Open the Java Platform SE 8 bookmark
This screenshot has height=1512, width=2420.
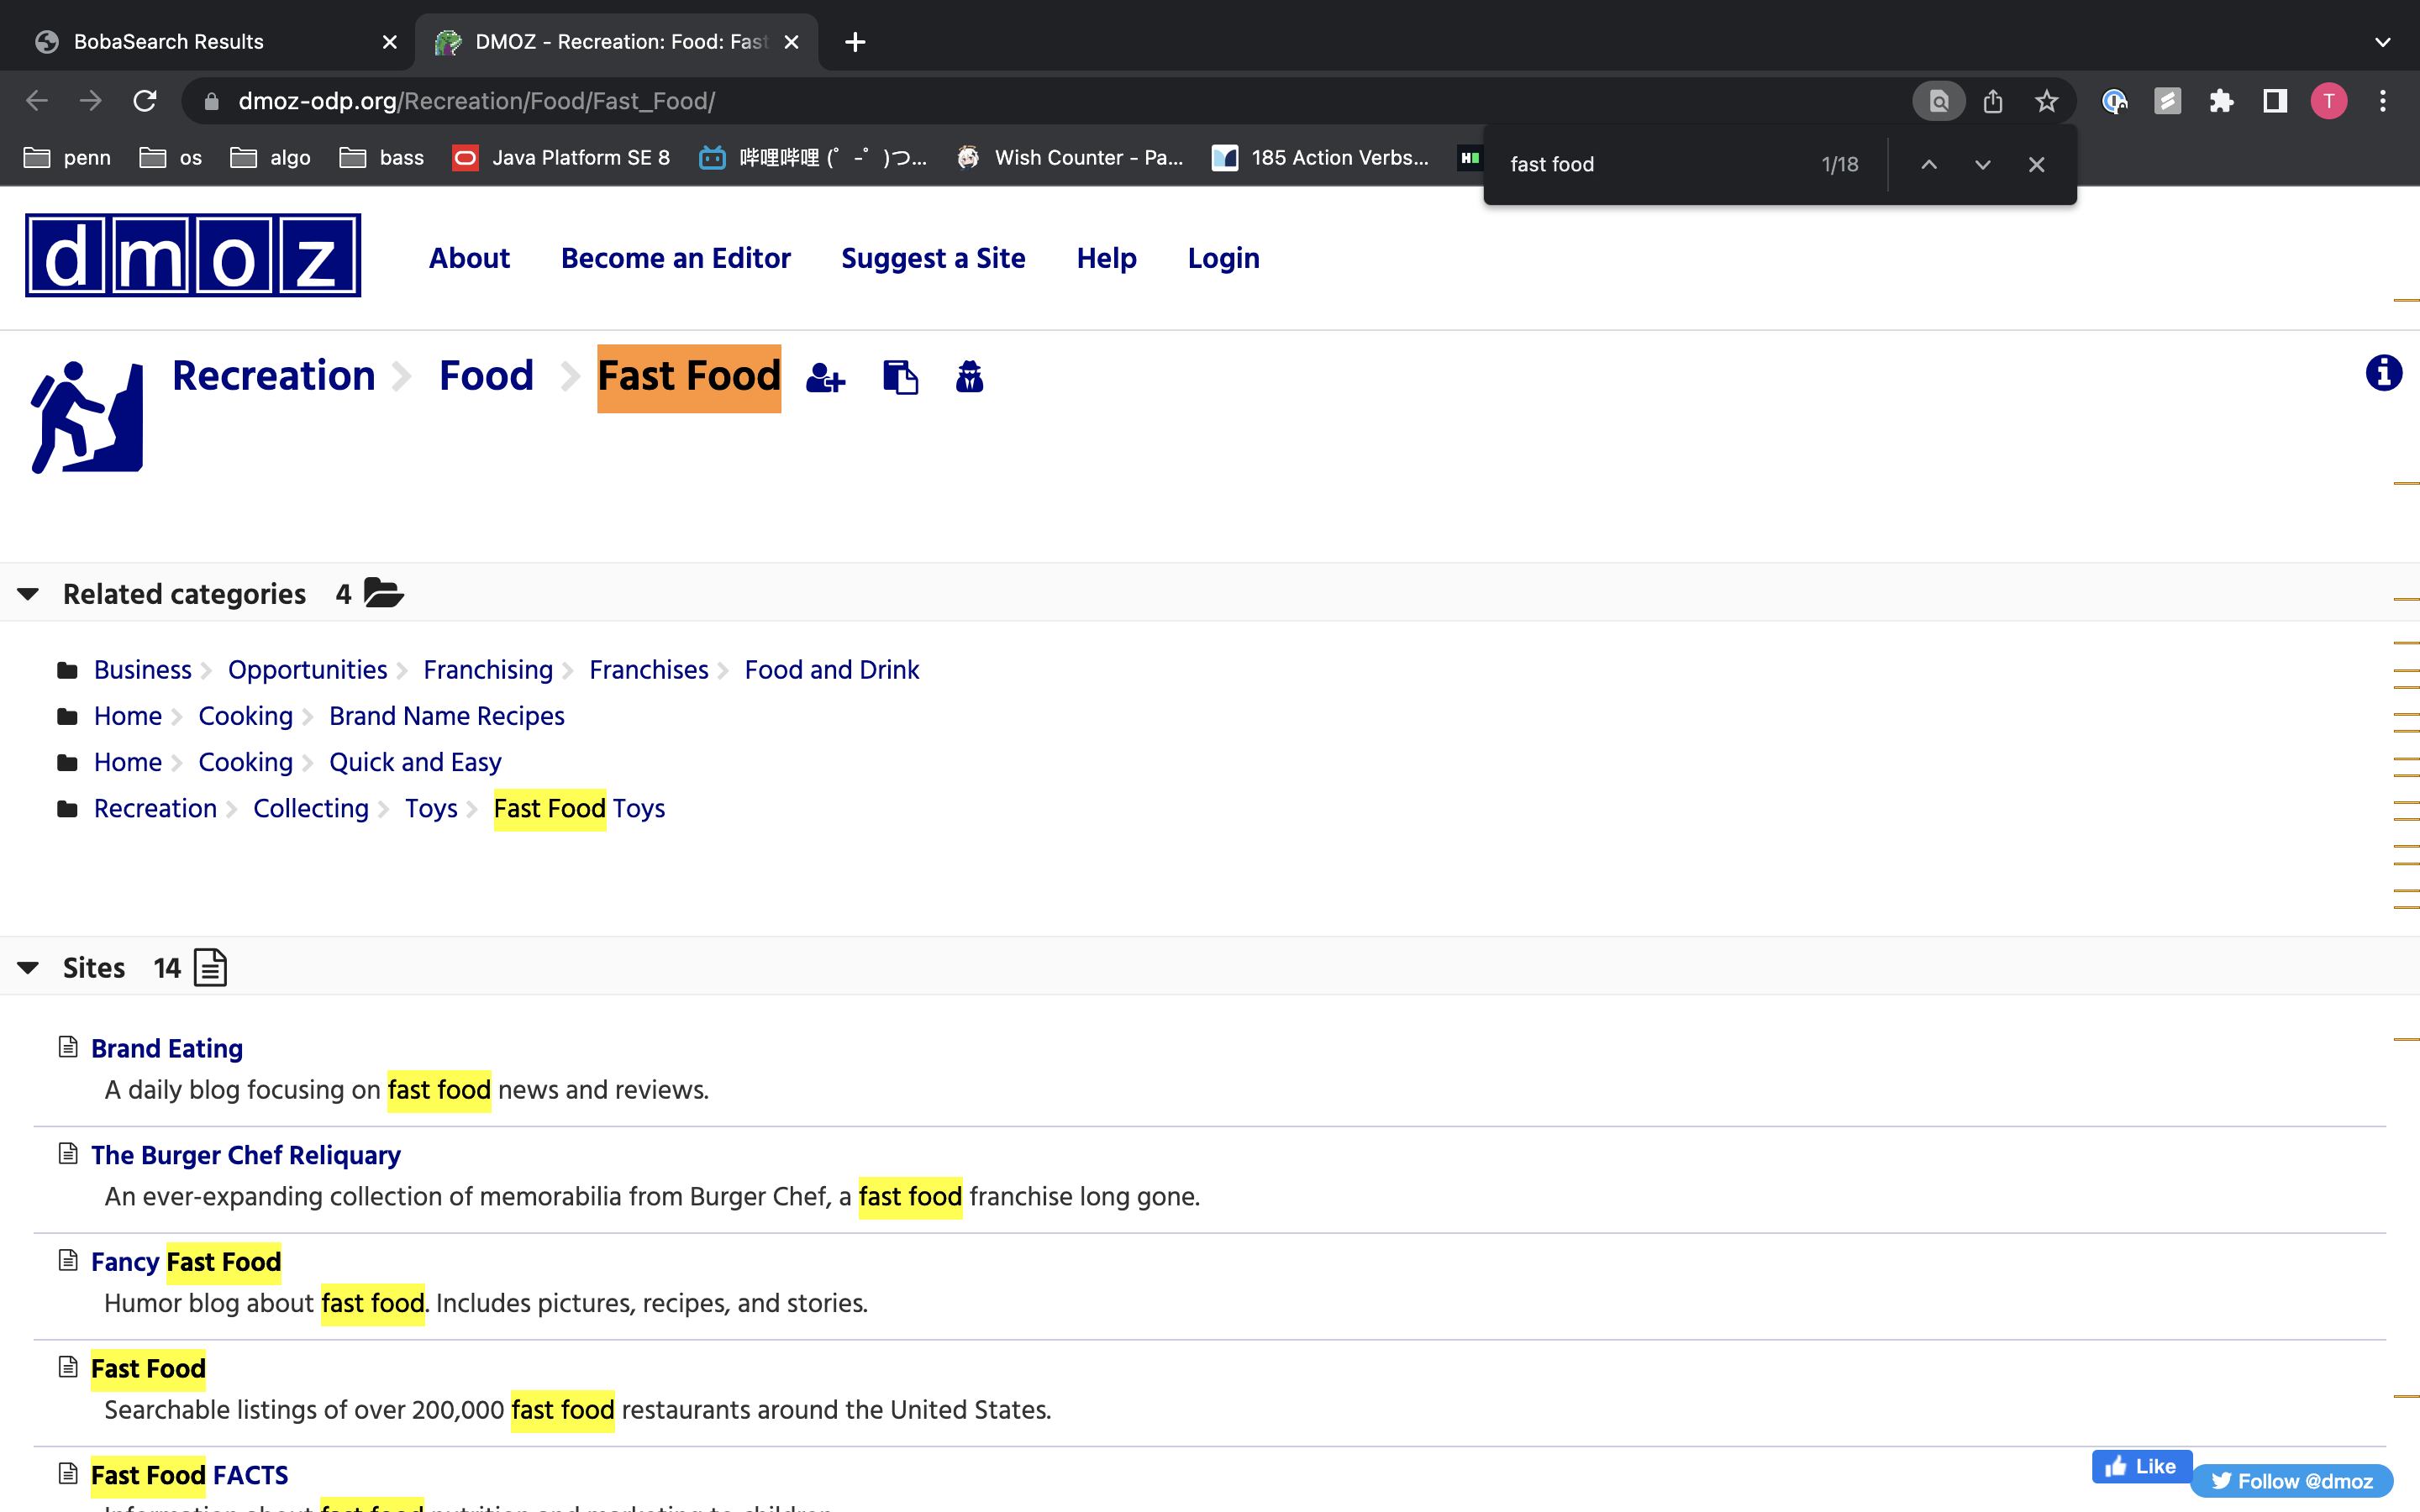coord(560,157)
